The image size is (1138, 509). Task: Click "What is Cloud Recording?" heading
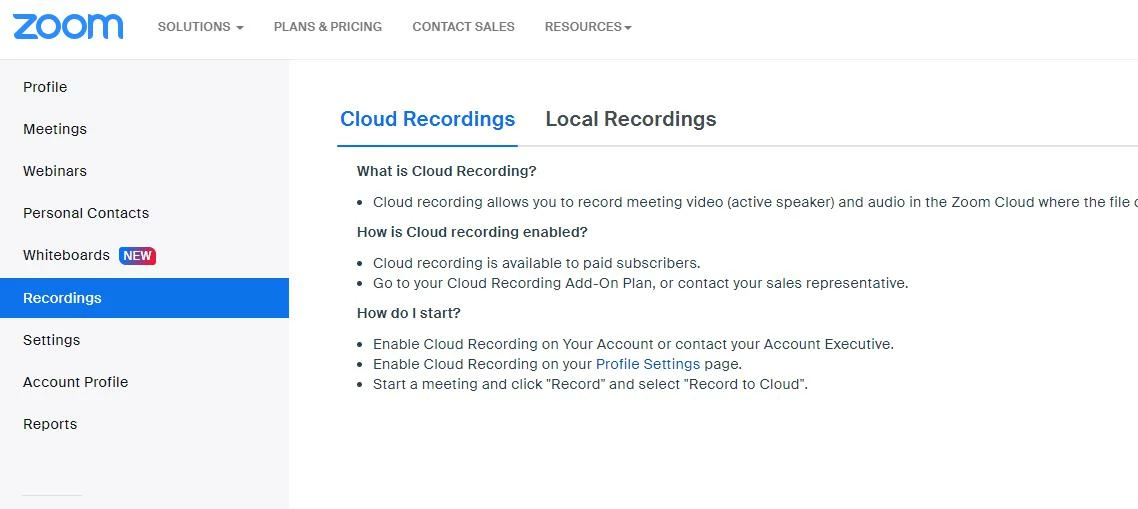[446, 171]
